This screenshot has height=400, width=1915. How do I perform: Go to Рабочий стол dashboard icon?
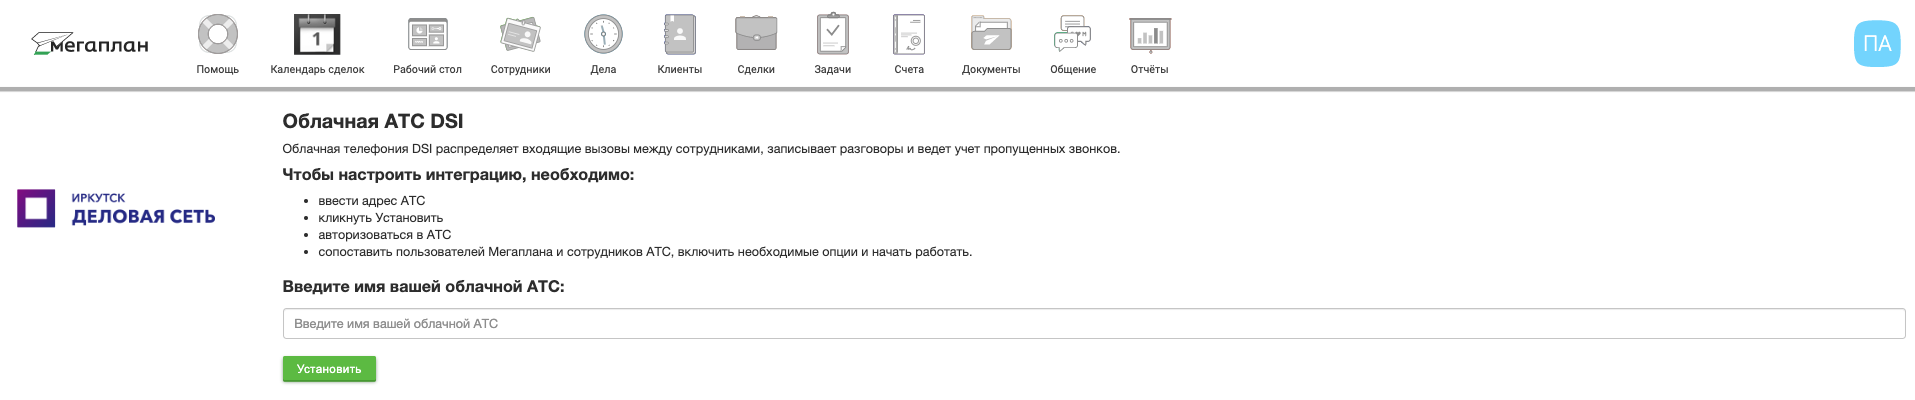(427, 34)
